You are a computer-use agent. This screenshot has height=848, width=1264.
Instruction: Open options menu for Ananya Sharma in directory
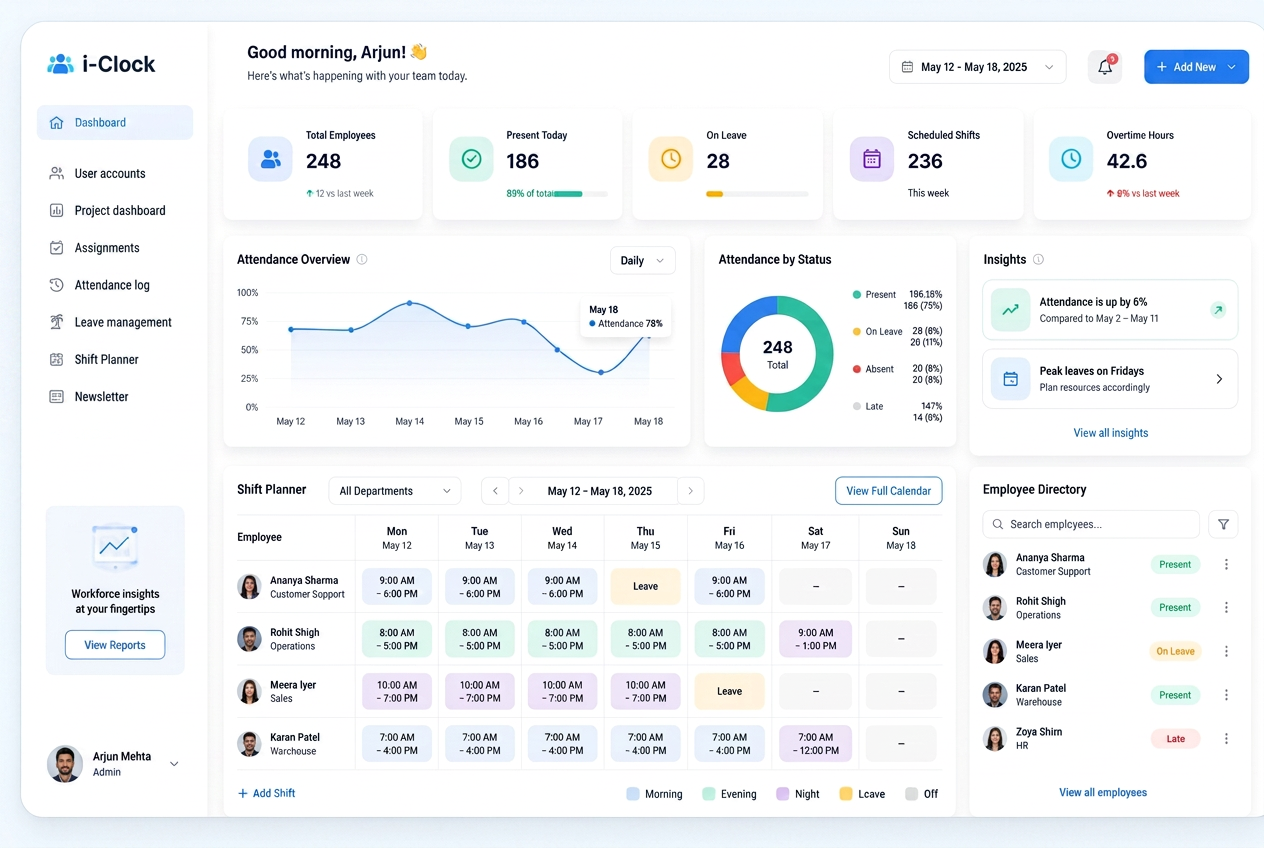(1226, 564)
